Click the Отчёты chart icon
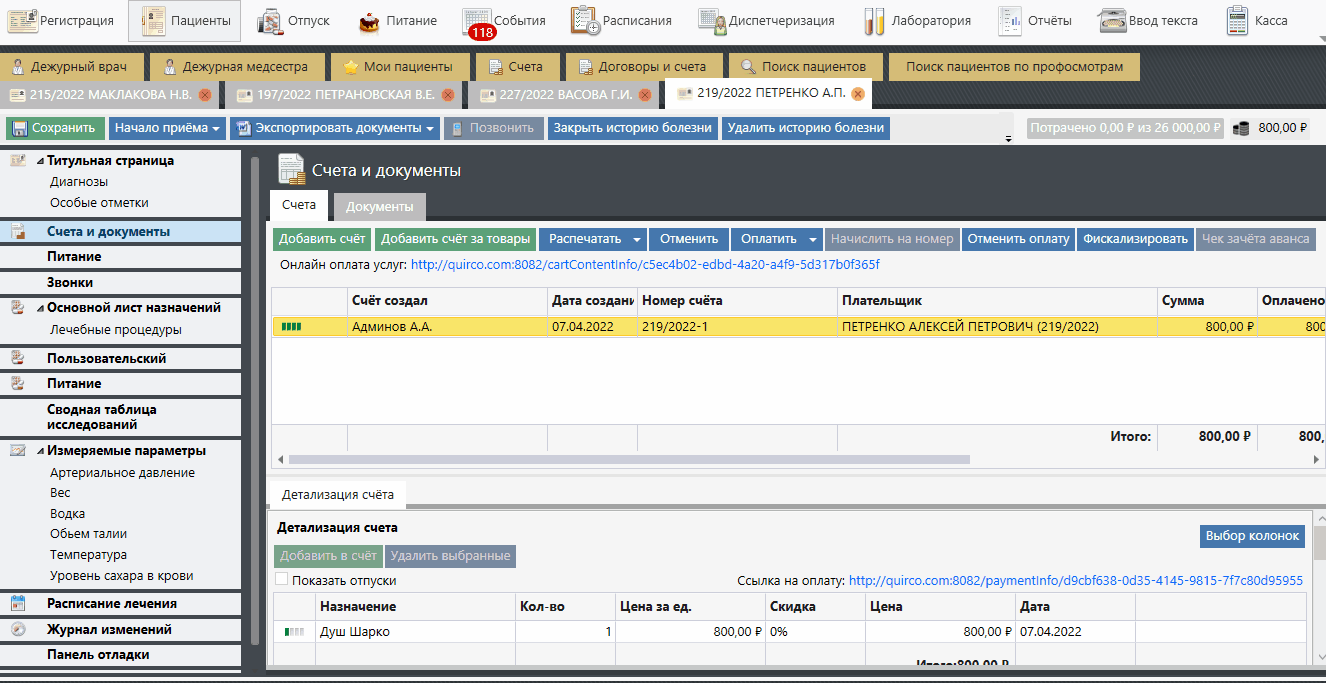 click(x=1010, y=20)
